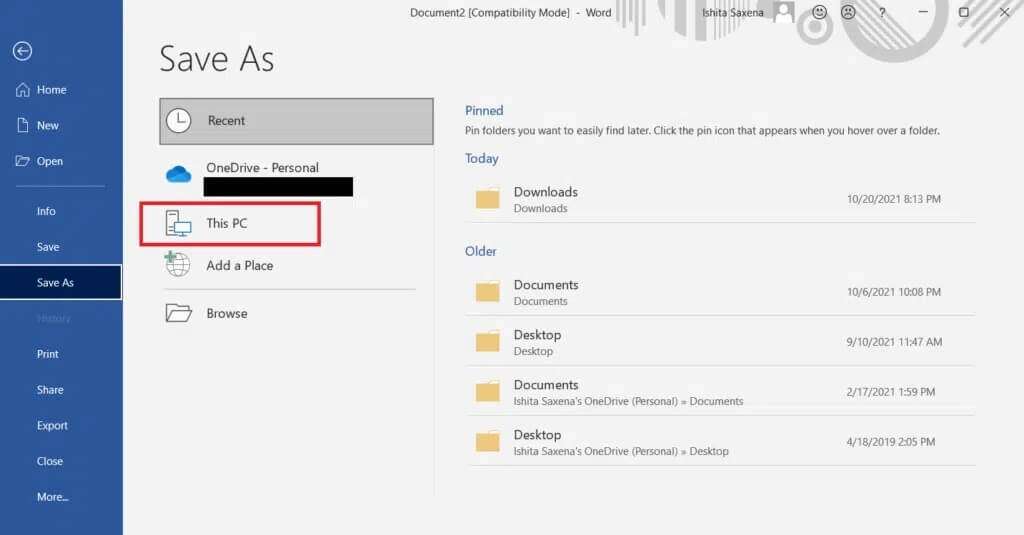
Task: Click the smiley face feedback icon
Action: [x=819, y=12]
